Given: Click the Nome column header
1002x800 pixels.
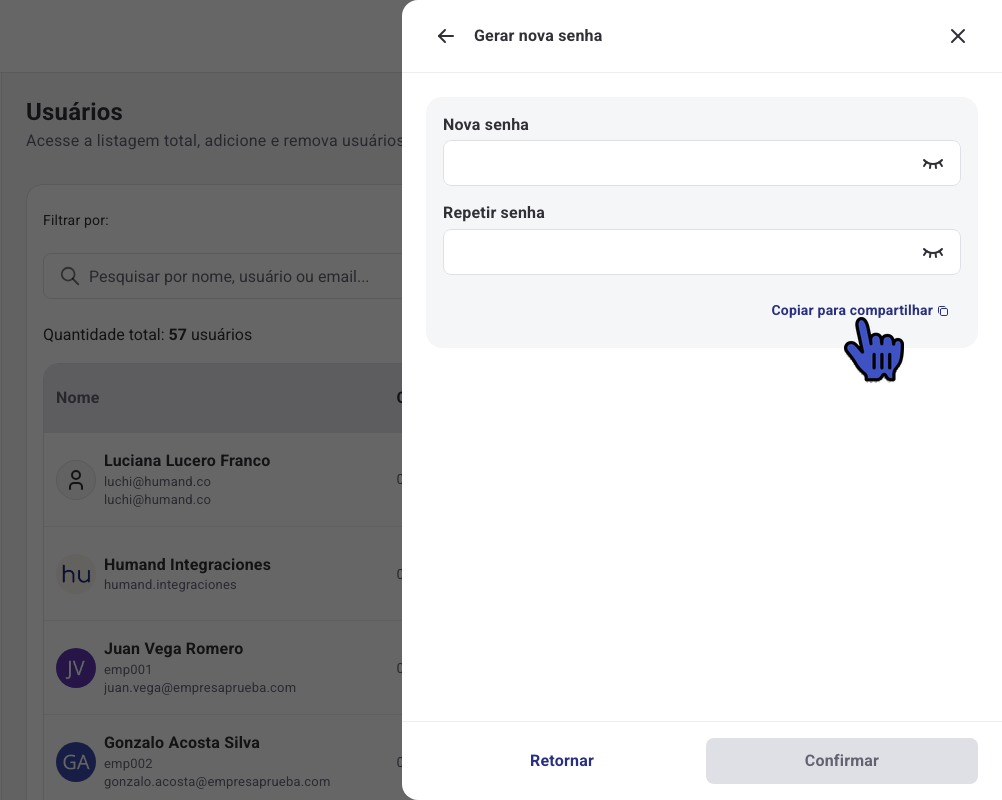Looking at the screenshot, I should pyautogui.click(x=77, y=397).
